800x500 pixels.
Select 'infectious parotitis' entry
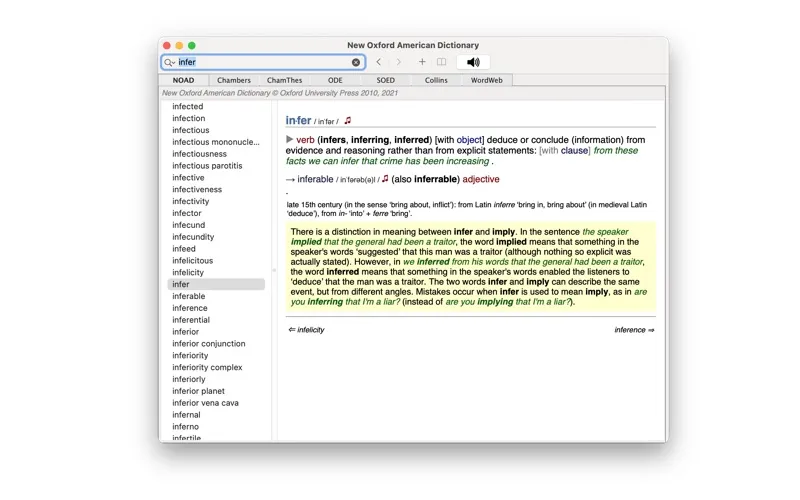pyautogui.click(x=207, y=165)
